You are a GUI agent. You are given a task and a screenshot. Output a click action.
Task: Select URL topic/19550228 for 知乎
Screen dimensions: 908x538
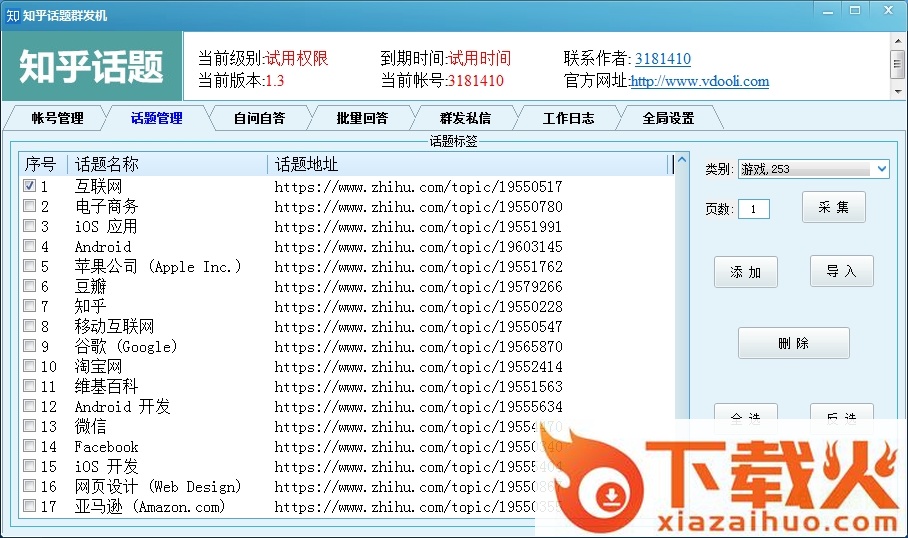[x=418, y=307]
